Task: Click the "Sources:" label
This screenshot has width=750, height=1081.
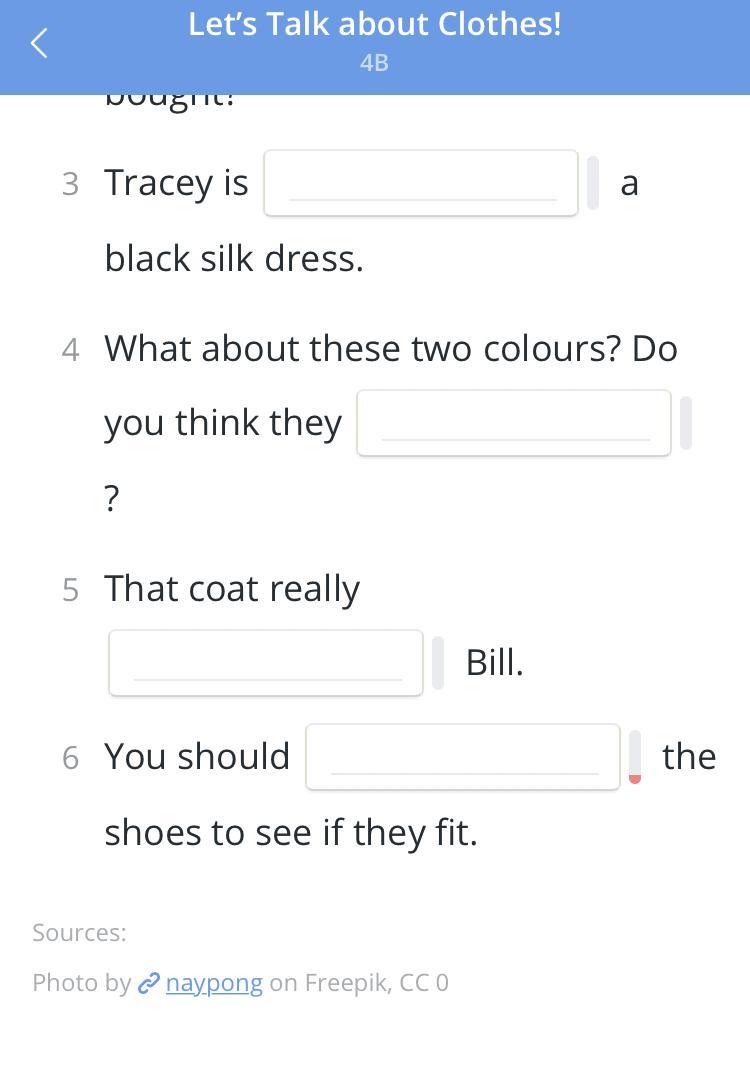Action: pos(79,932)
